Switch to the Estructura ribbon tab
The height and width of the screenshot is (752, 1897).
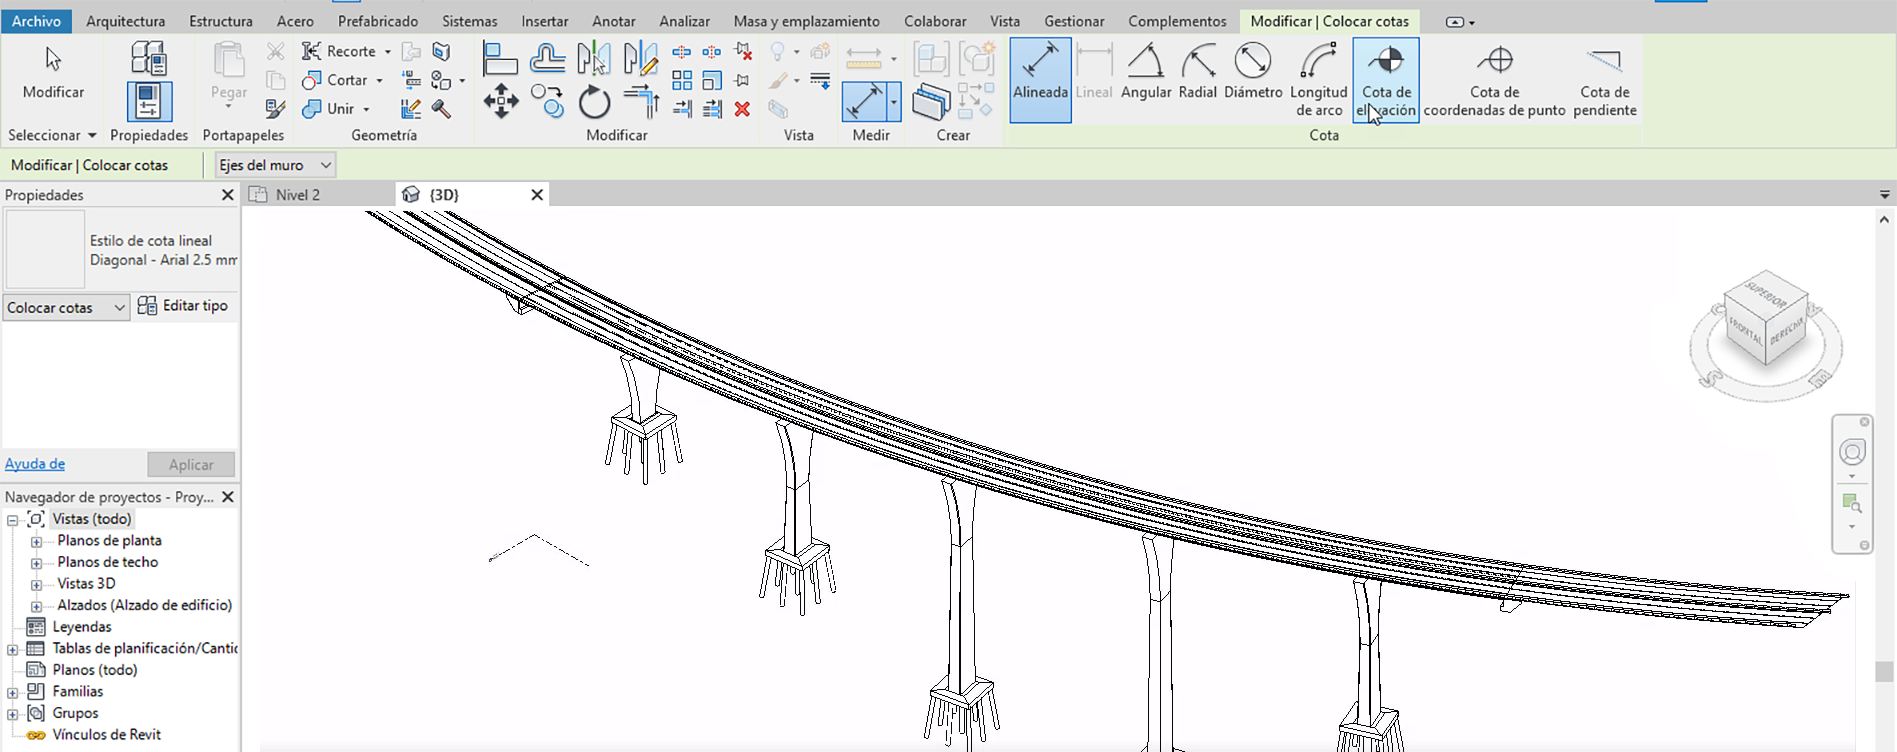click(x=221, y=21)
